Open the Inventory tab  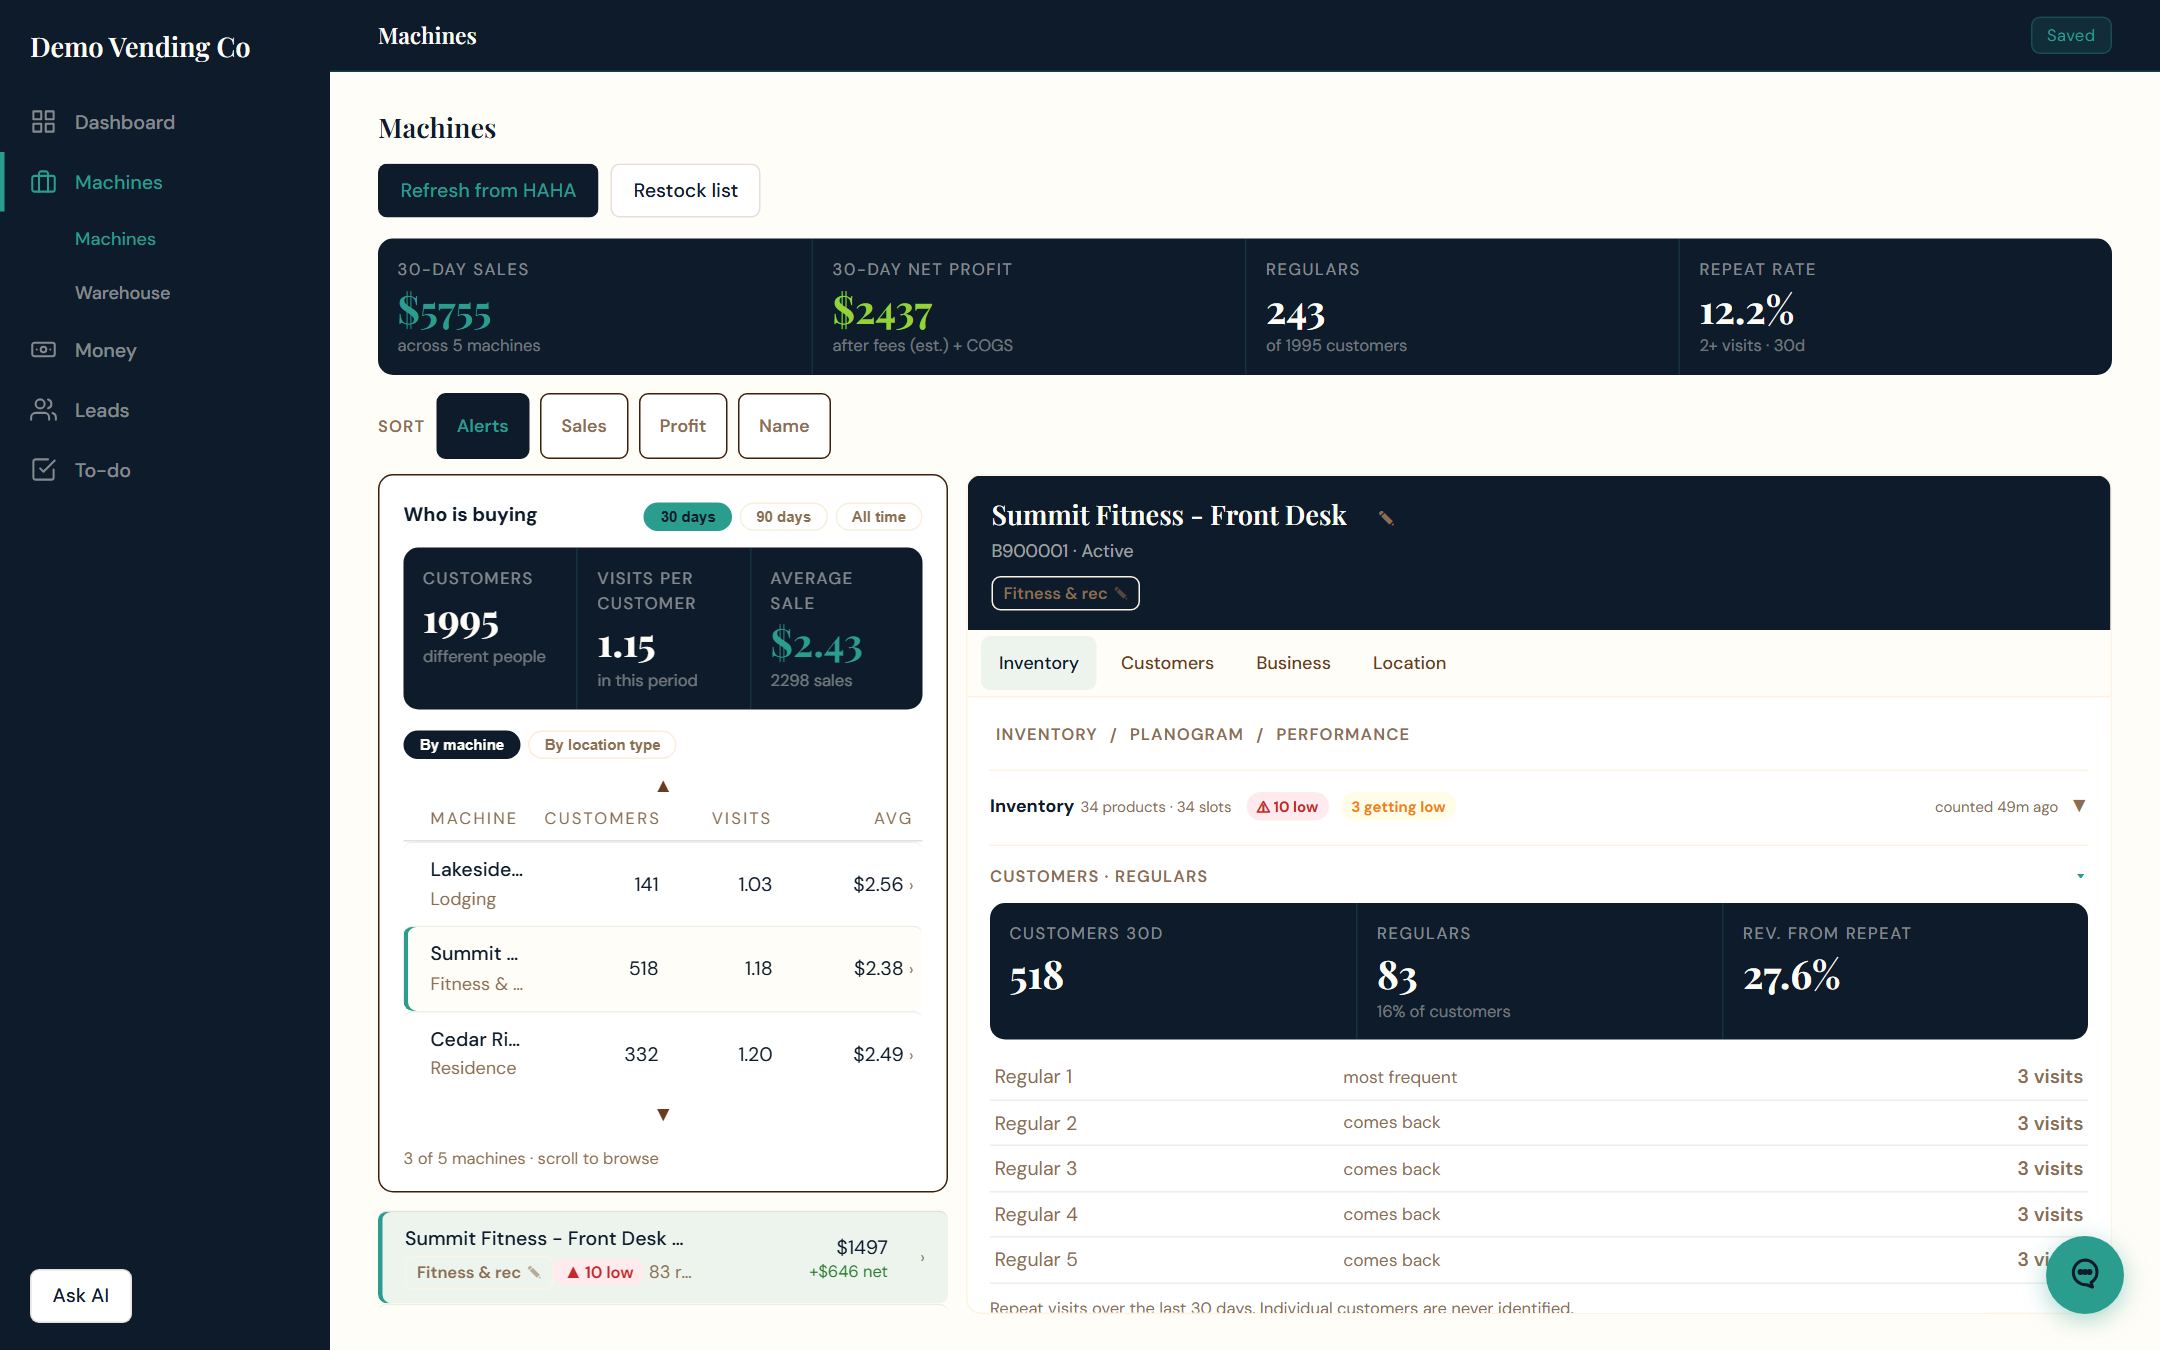point(1038,663)
